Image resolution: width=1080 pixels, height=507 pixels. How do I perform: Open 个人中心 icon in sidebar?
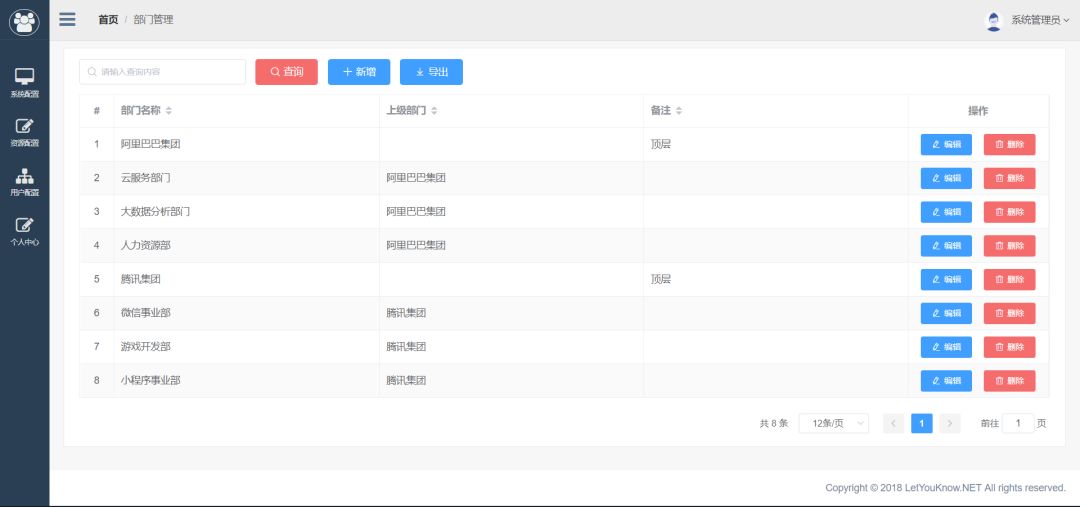tap(24, 225)
